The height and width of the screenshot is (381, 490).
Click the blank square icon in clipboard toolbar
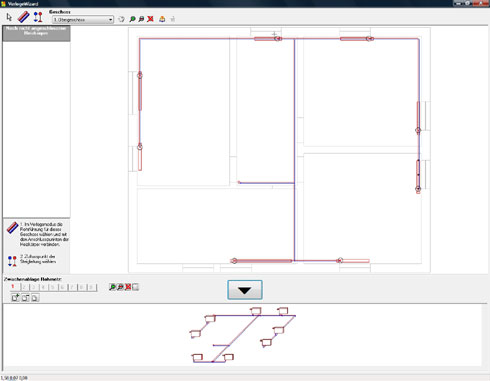pos(136,287)
